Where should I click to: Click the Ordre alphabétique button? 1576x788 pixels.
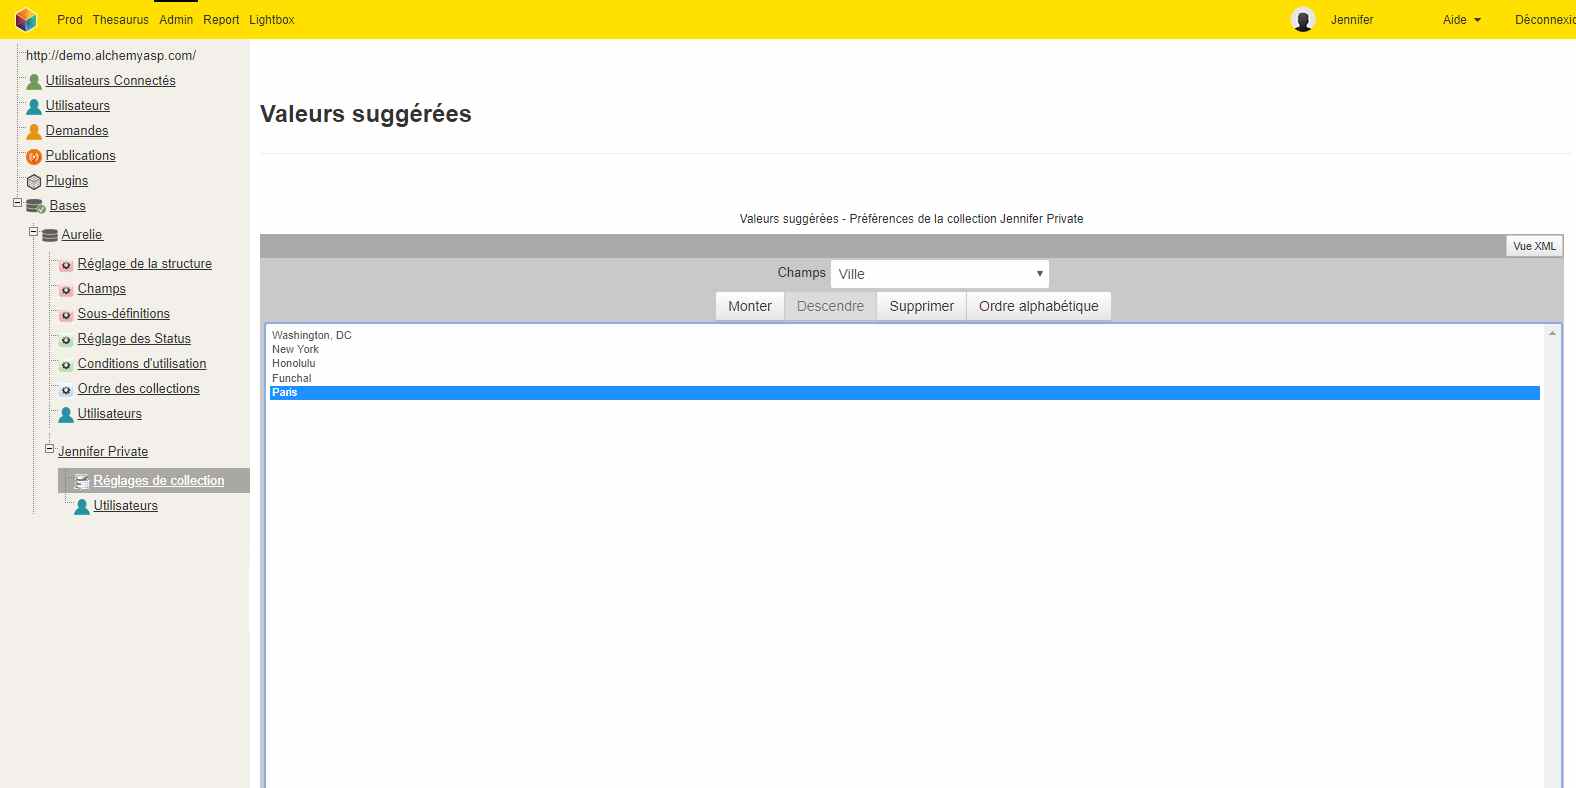click(x=1038, y=306)
